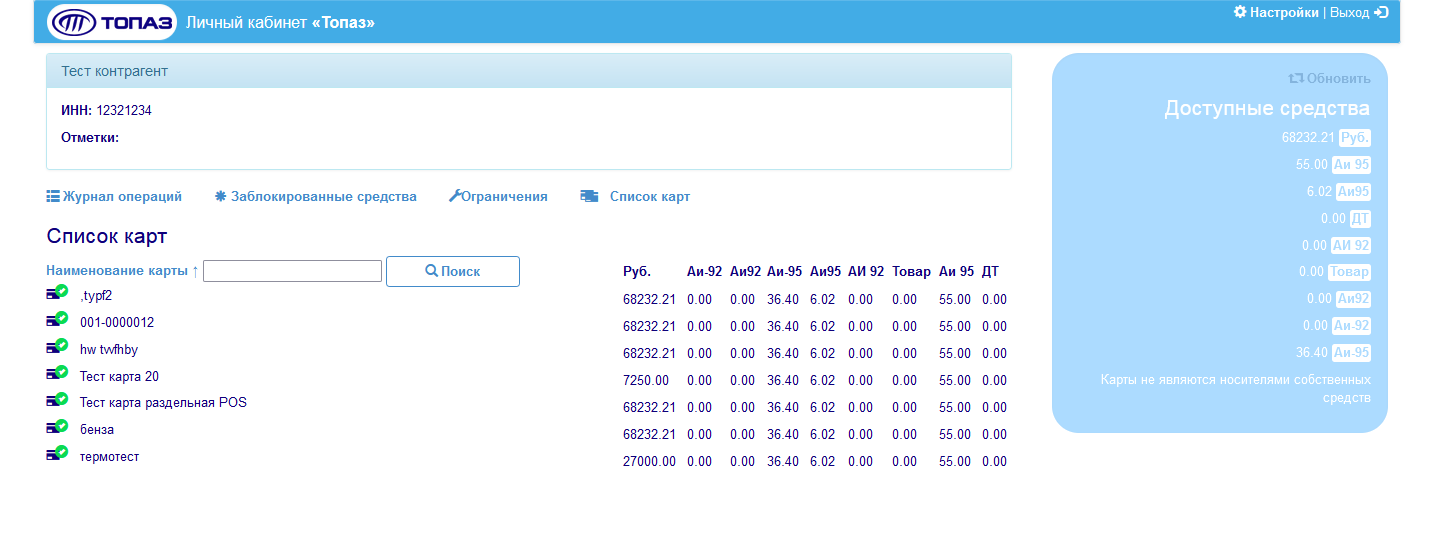Open card бенза

(x=97, y=430)
